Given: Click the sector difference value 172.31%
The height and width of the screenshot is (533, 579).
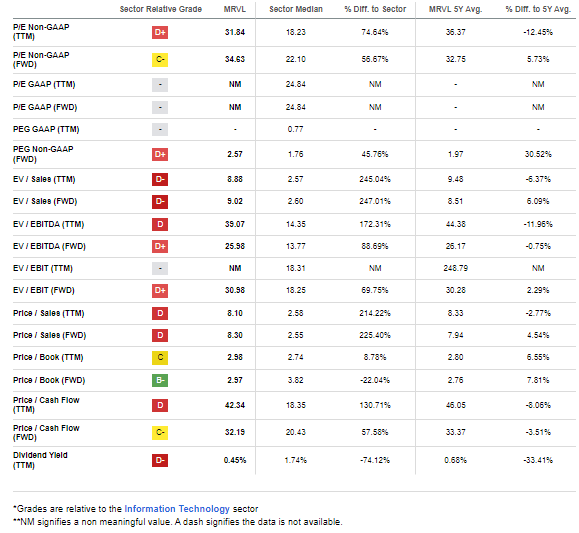Looking at the screenshot, I should pyautogui.click(x=375, y=225).
